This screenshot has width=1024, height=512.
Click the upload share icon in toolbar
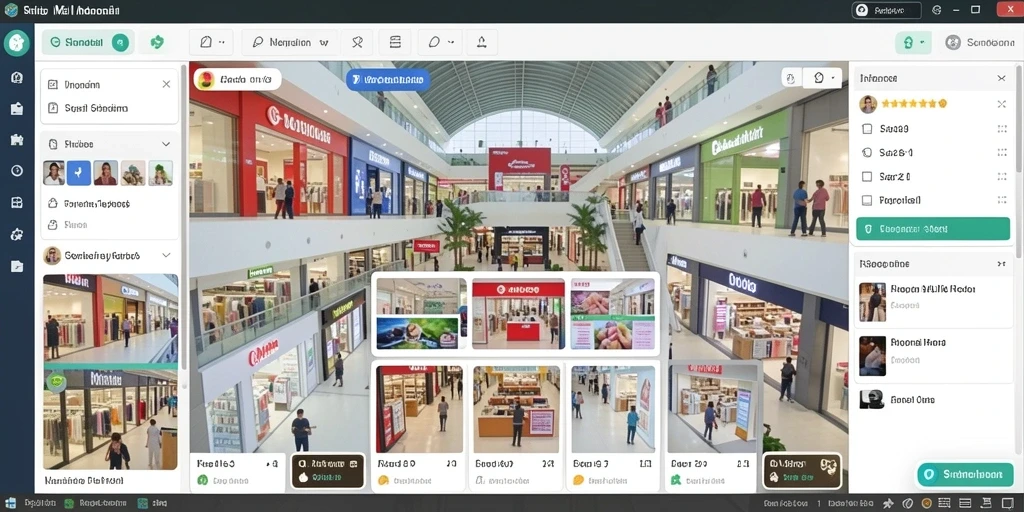[x=482, y=42]
